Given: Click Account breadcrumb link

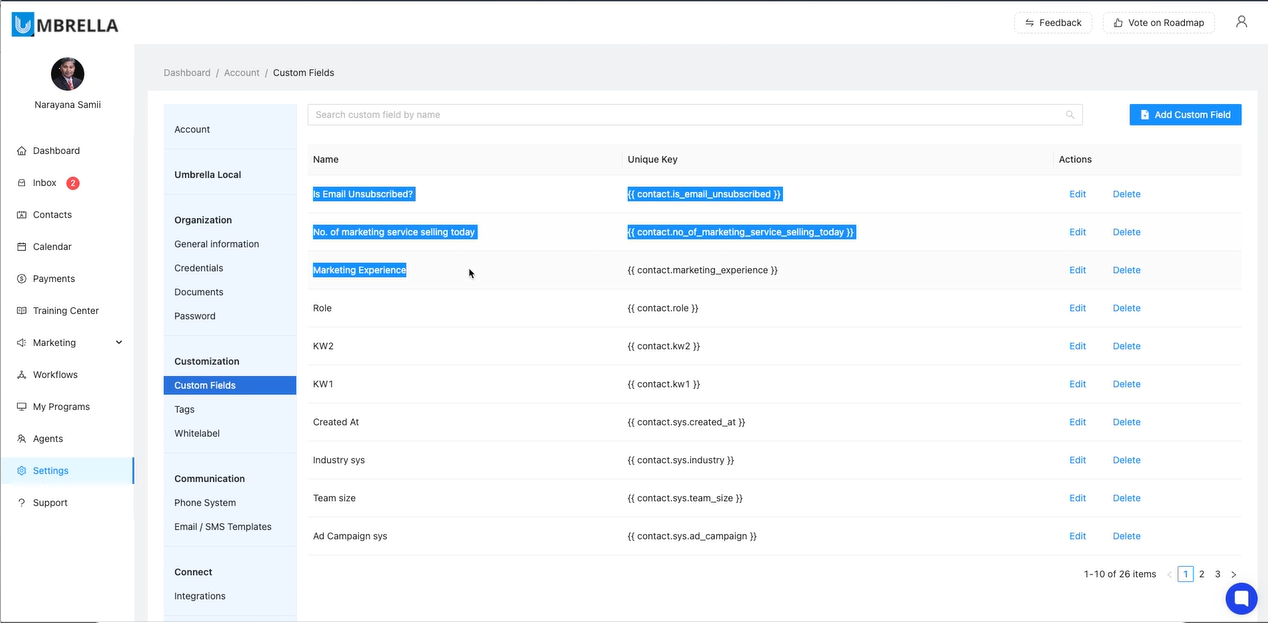Looking at the screenshot, I should (242, 73).
